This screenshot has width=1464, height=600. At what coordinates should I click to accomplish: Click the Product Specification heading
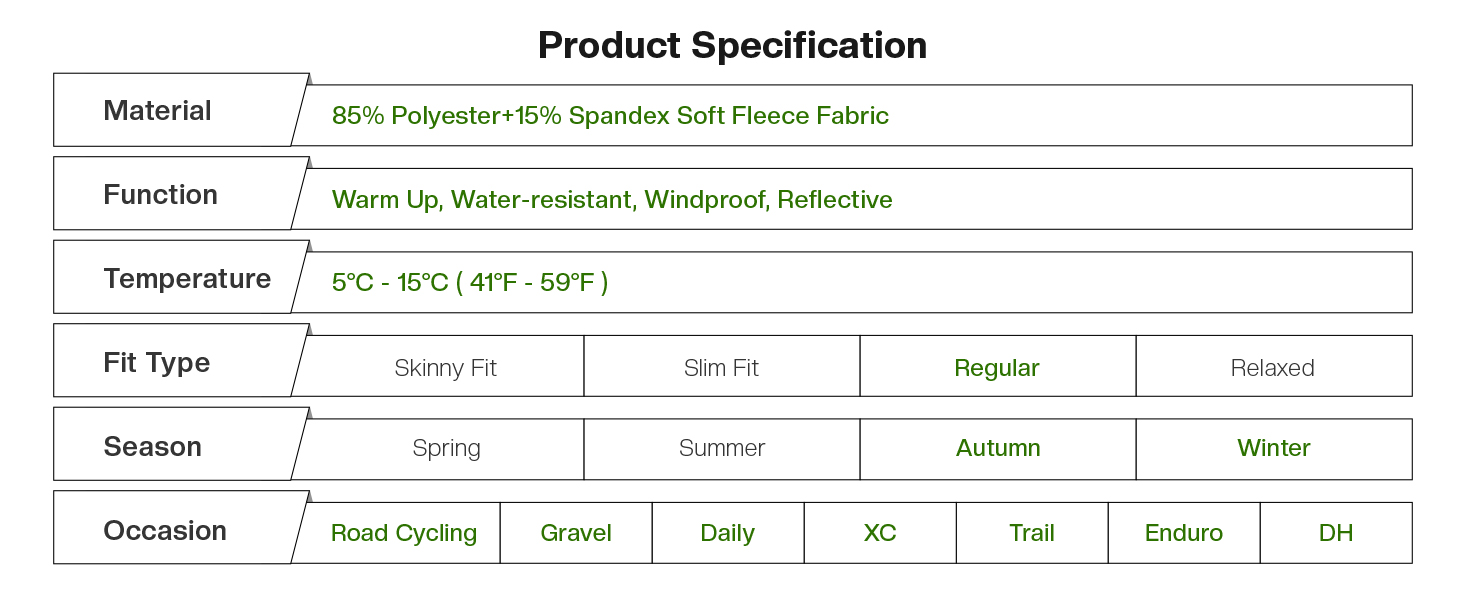click(x=732, y=45)
